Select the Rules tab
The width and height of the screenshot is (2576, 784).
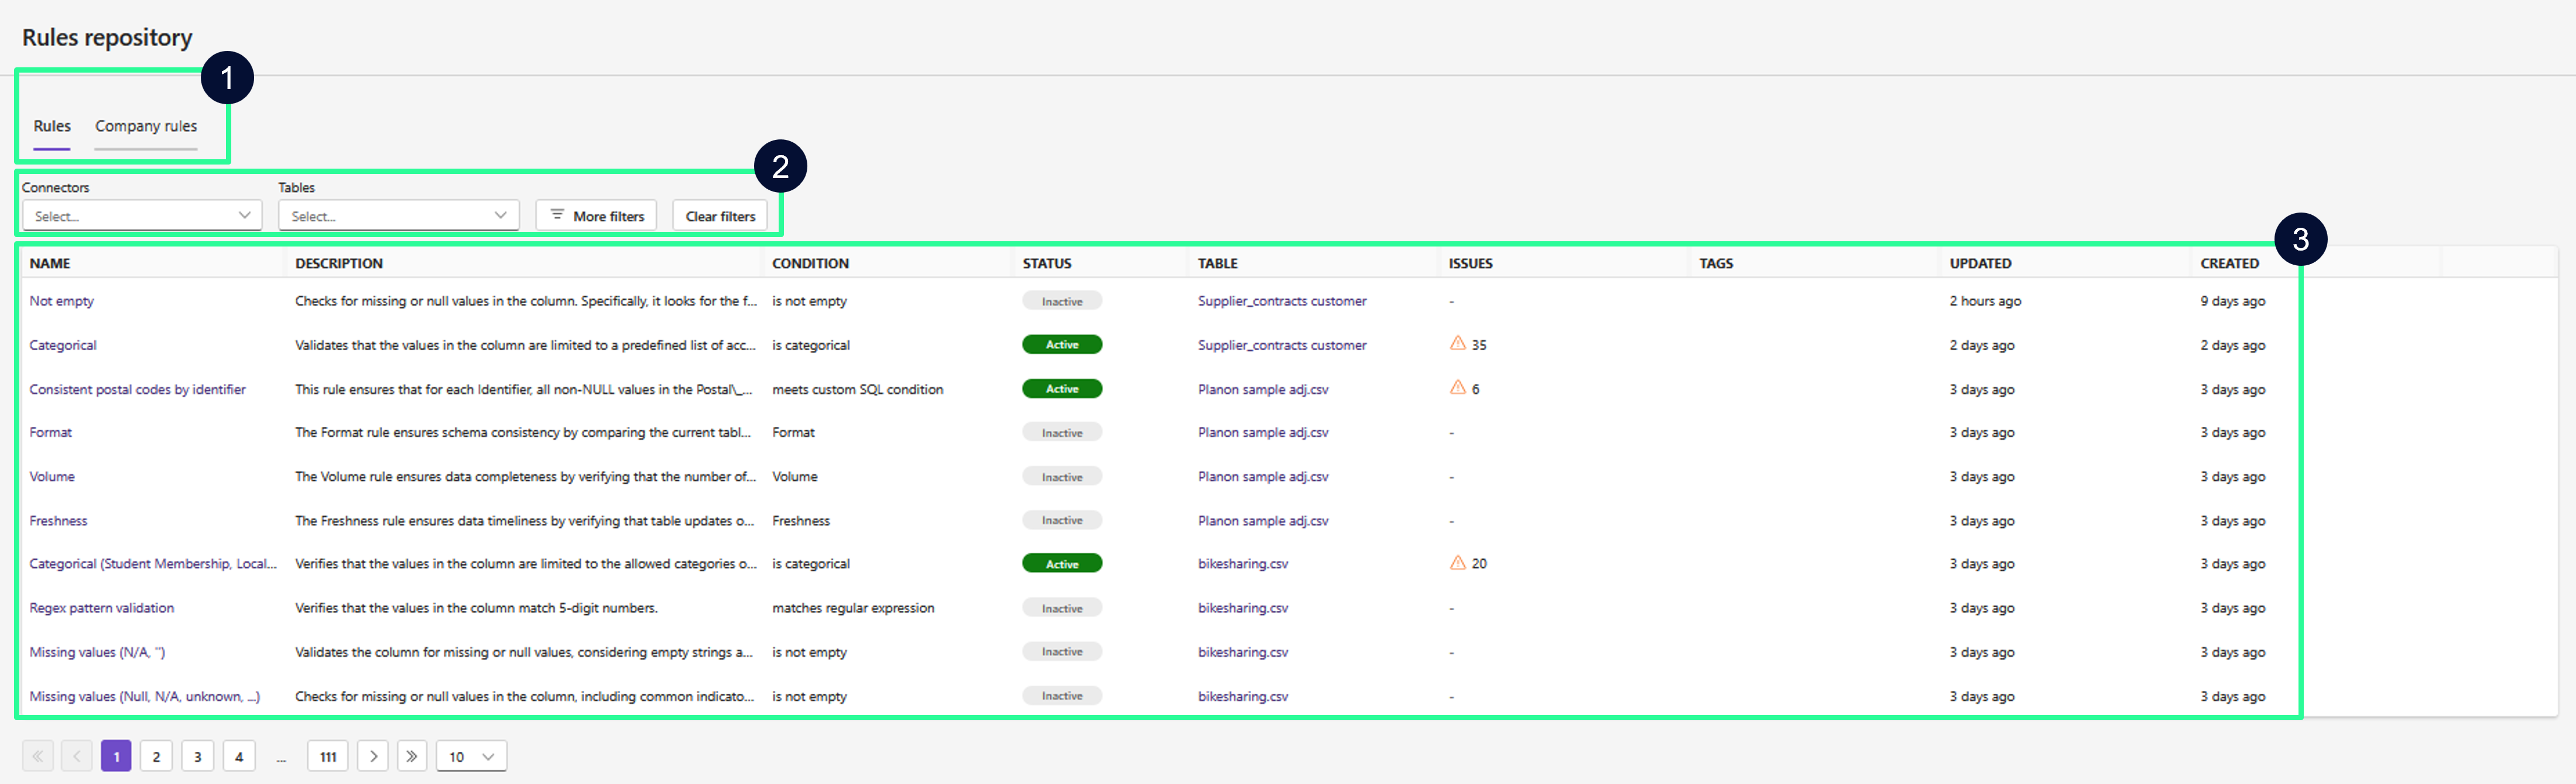point(52,126)
